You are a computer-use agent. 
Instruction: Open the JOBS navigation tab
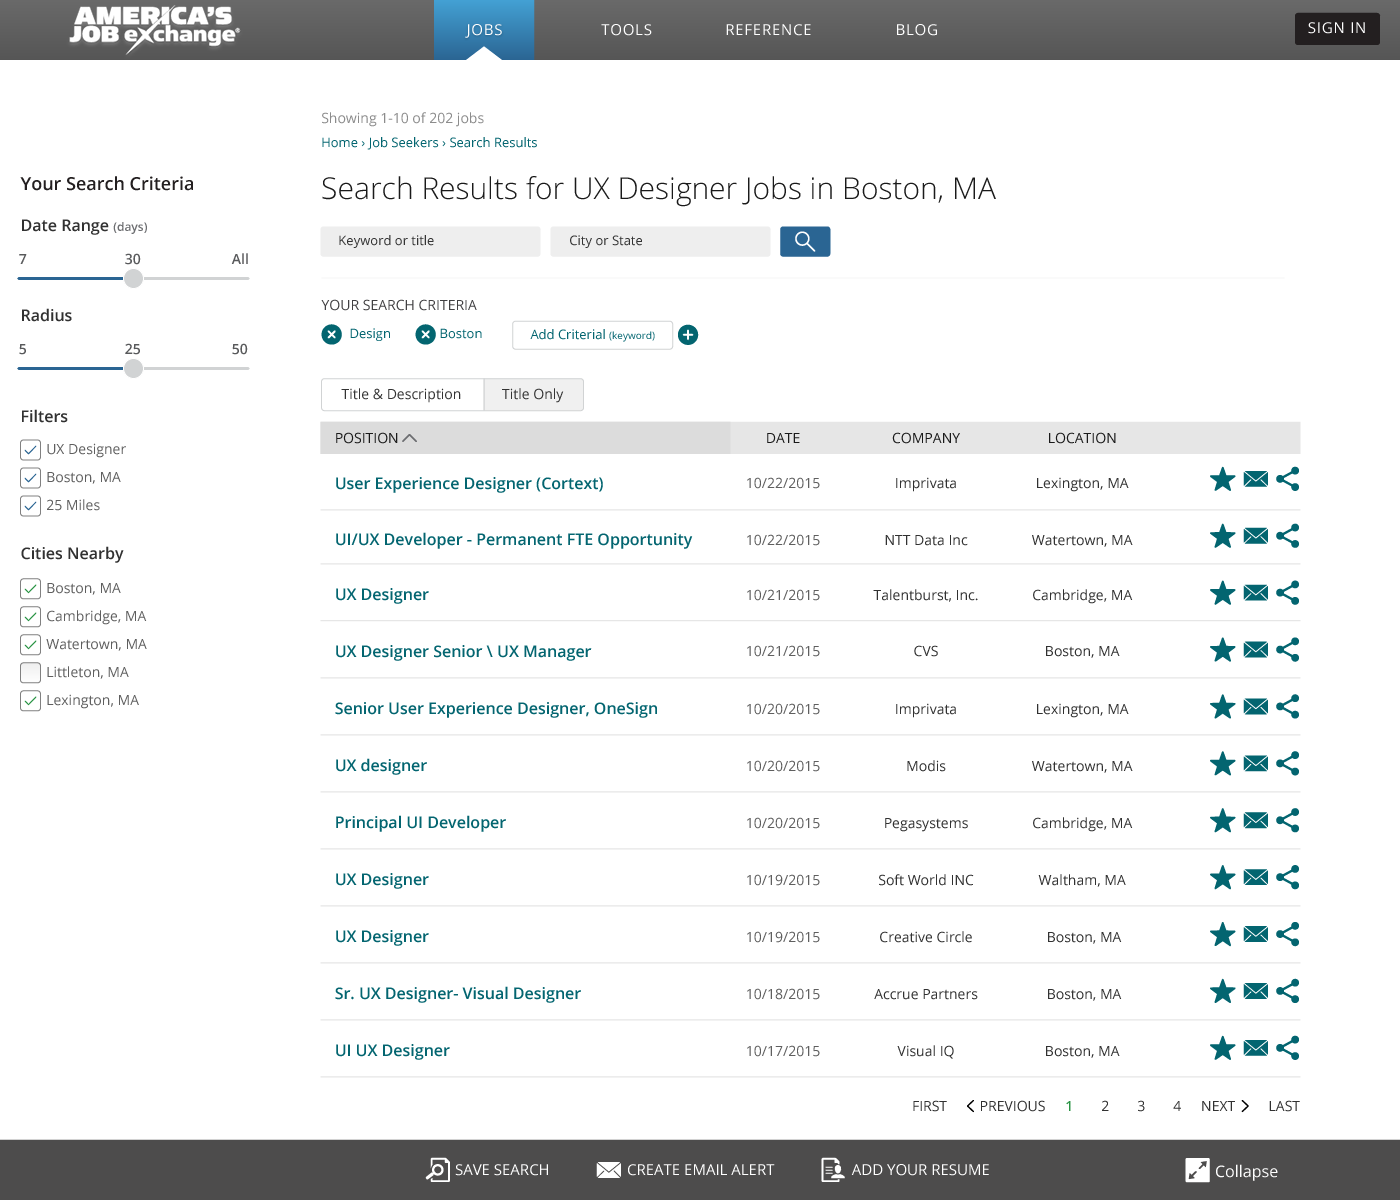point(484,30)
